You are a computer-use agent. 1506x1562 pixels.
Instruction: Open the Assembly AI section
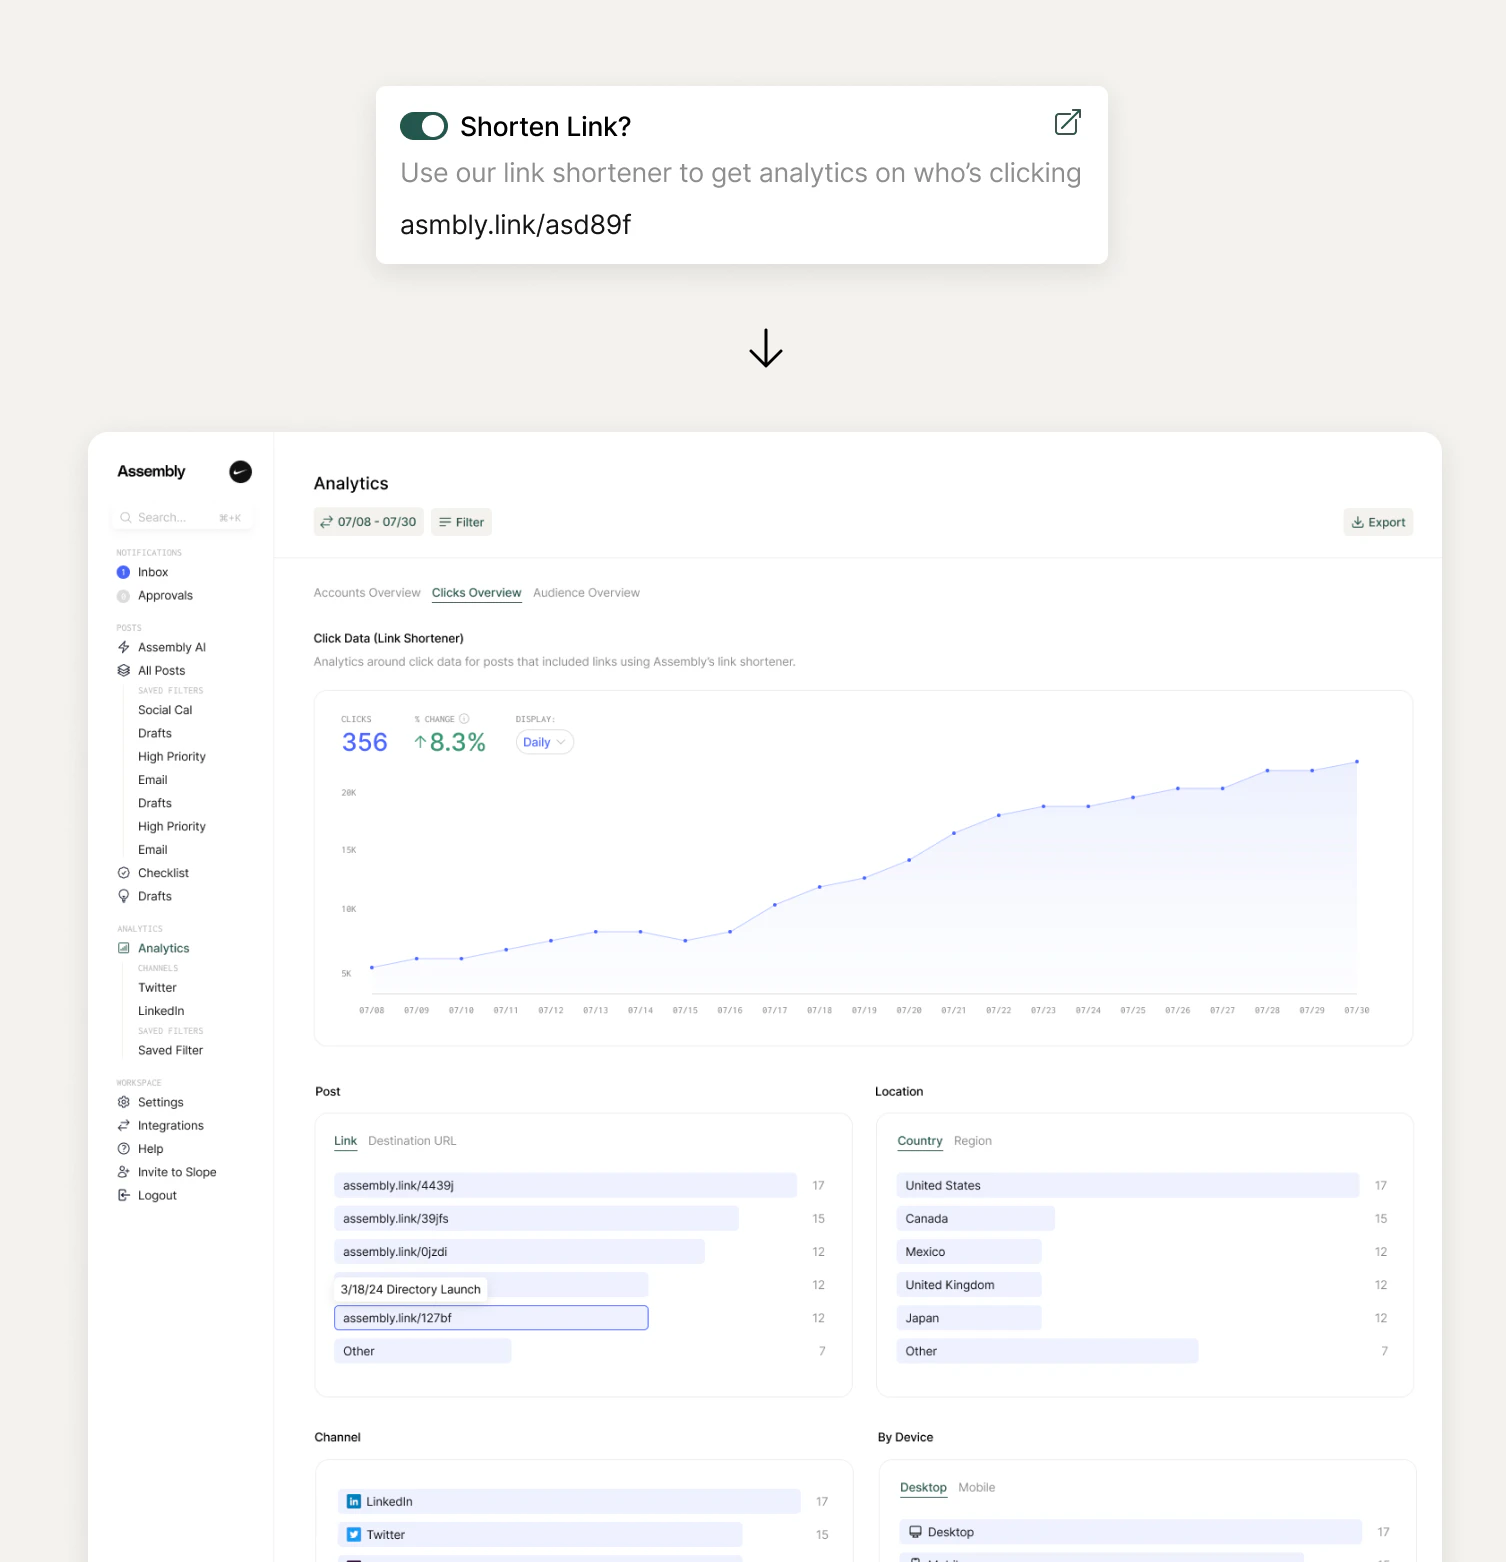[x=172, y=646]
